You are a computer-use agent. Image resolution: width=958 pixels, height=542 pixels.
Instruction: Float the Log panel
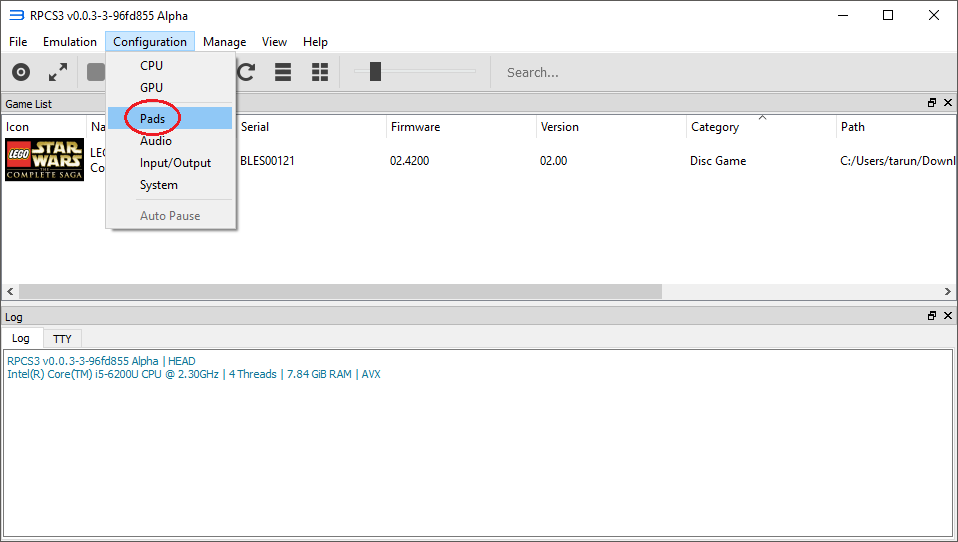932,316
